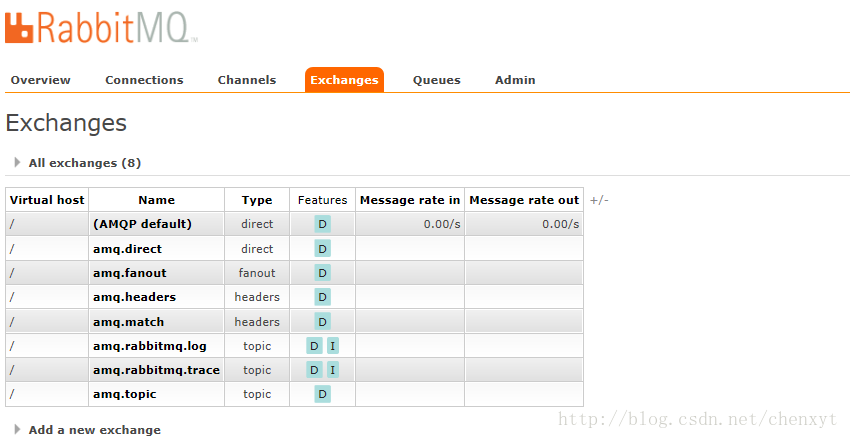850x439 pixels.
Task: Click the RabbitMQ logo
Action: click(101, 28)
